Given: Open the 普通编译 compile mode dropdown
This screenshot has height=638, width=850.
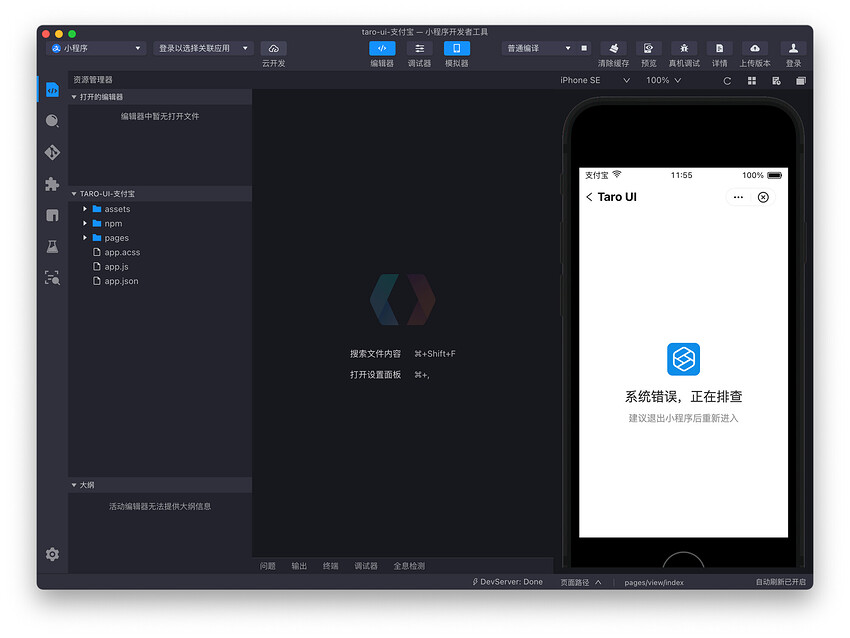Looking at the screenshot, I should pos(539,48).
